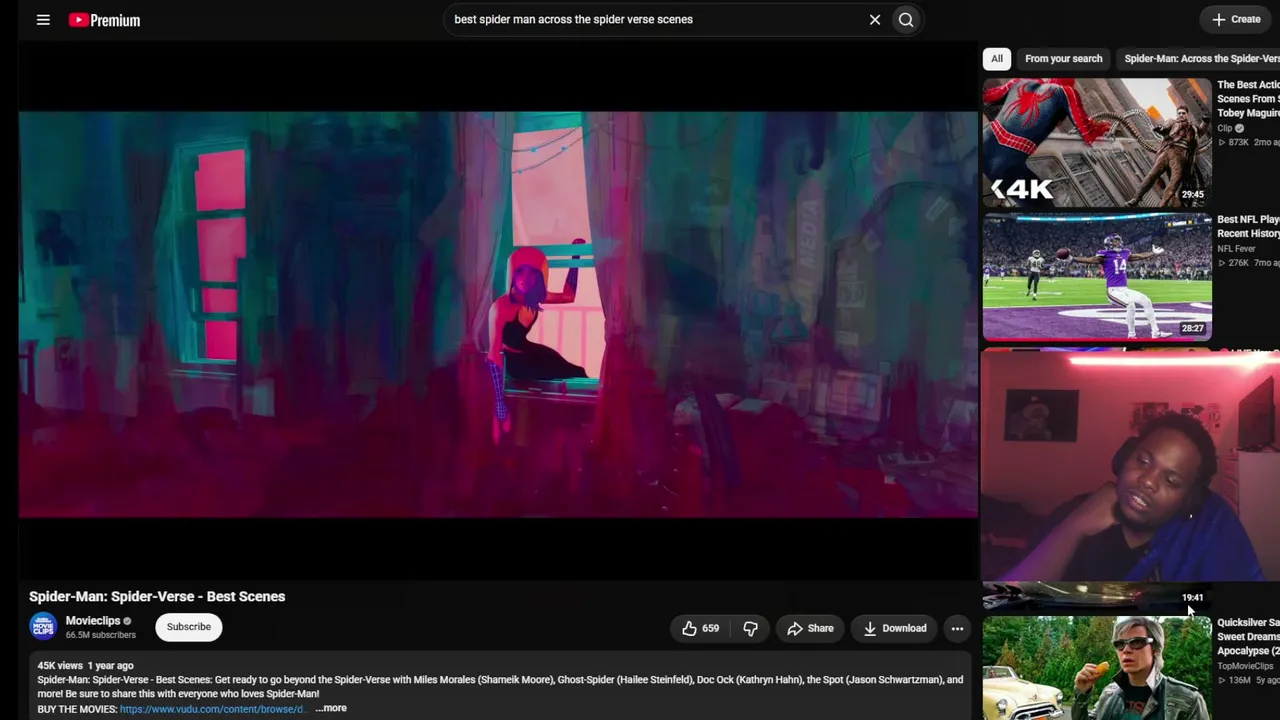The image size is (1280, 720).
Task: Open the Create button
Action: [1236, 19]
